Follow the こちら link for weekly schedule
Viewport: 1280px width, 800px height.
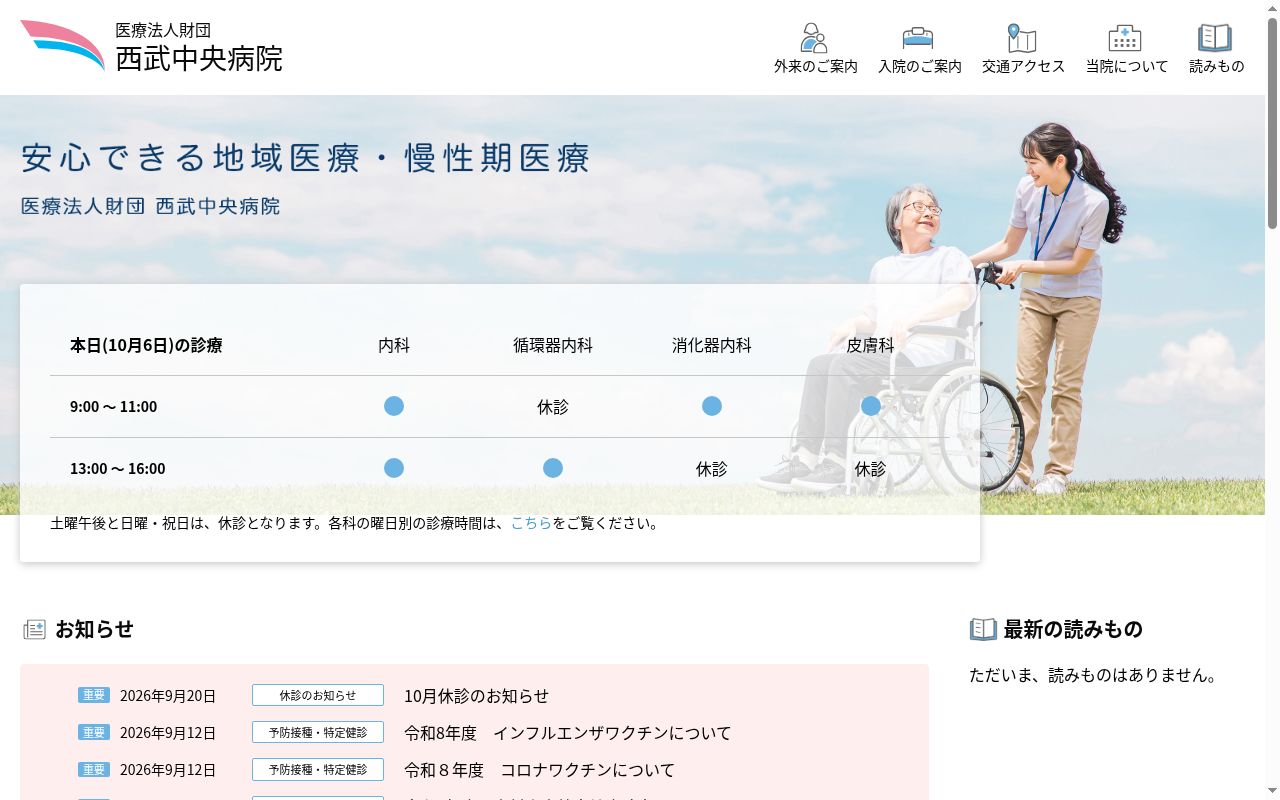pyautogui.click(x=531, y=523)
